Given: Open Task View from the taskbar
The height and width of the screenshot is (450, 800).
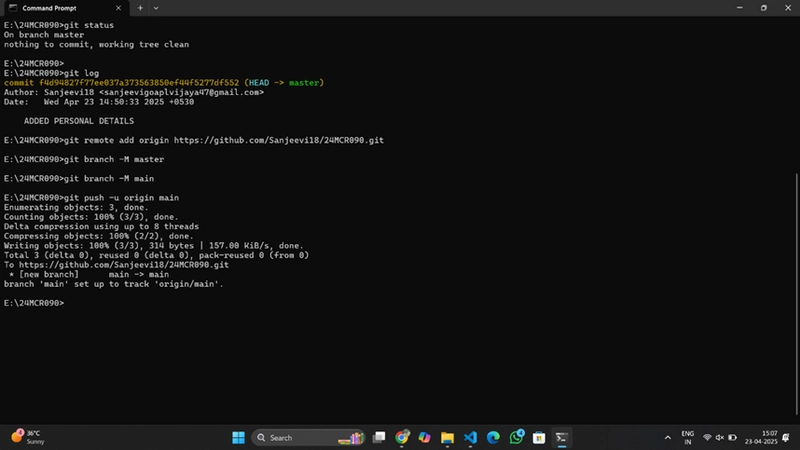Looking at the screenshot, I should [379, 438].
